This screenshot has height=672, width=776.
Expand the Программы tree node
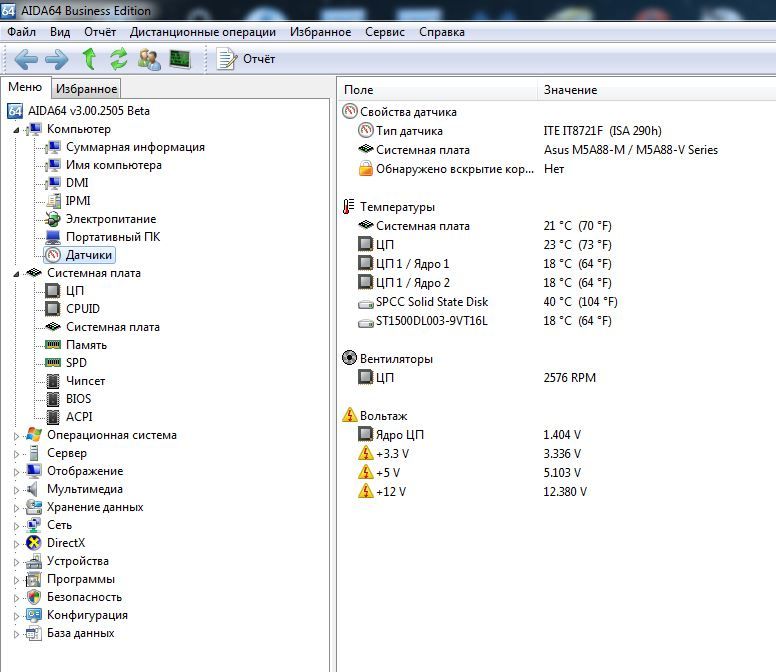16,580
